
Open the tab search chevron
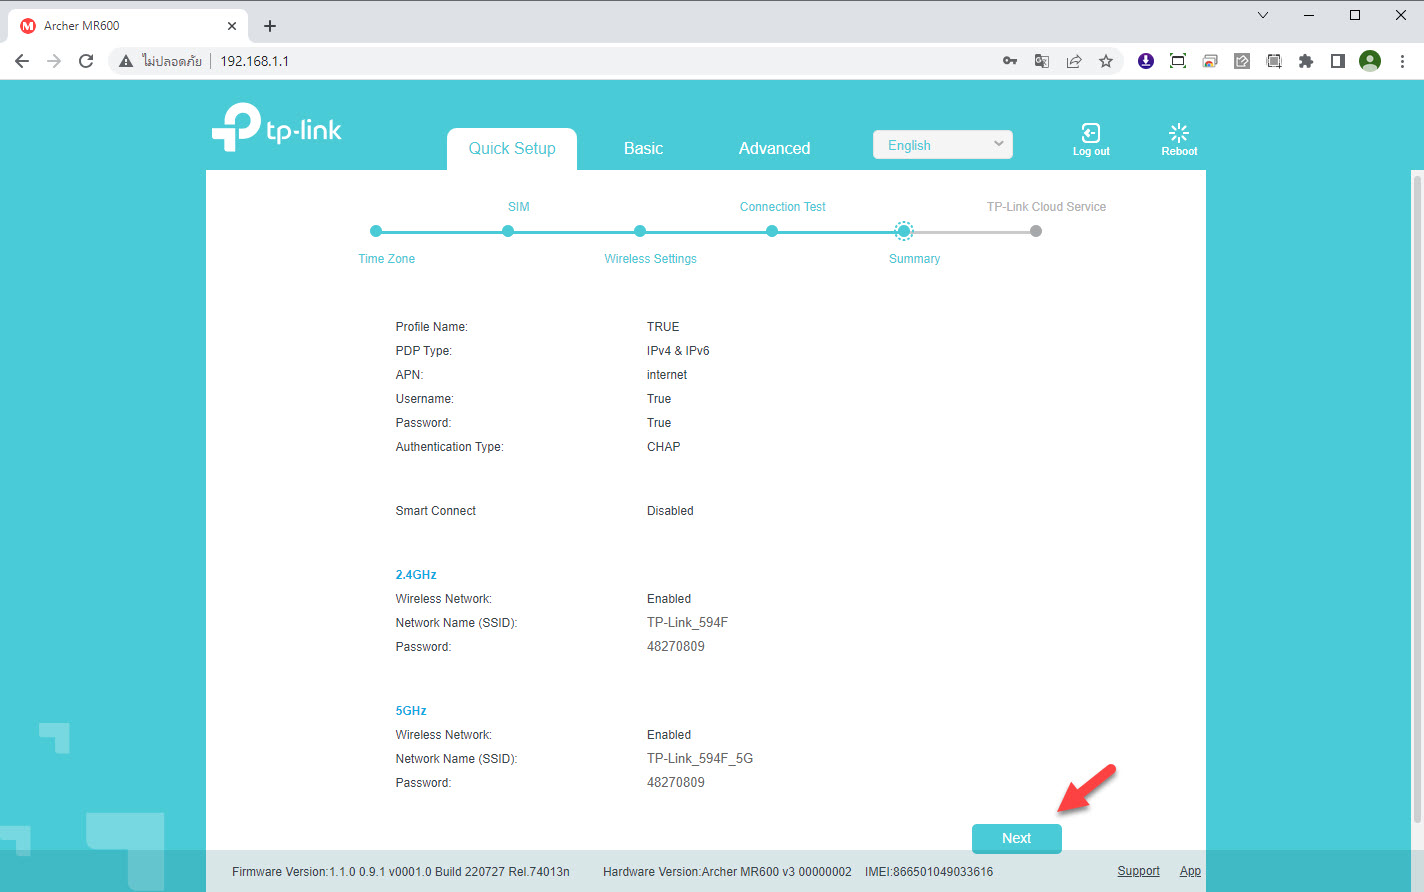[x=1263, y=15]
